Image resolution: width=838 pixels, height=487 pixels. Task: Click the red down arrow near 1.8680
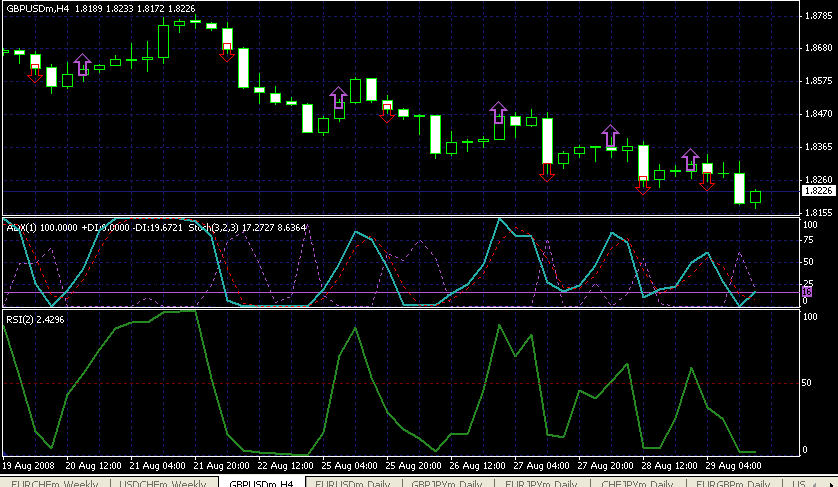pos(227,52)
